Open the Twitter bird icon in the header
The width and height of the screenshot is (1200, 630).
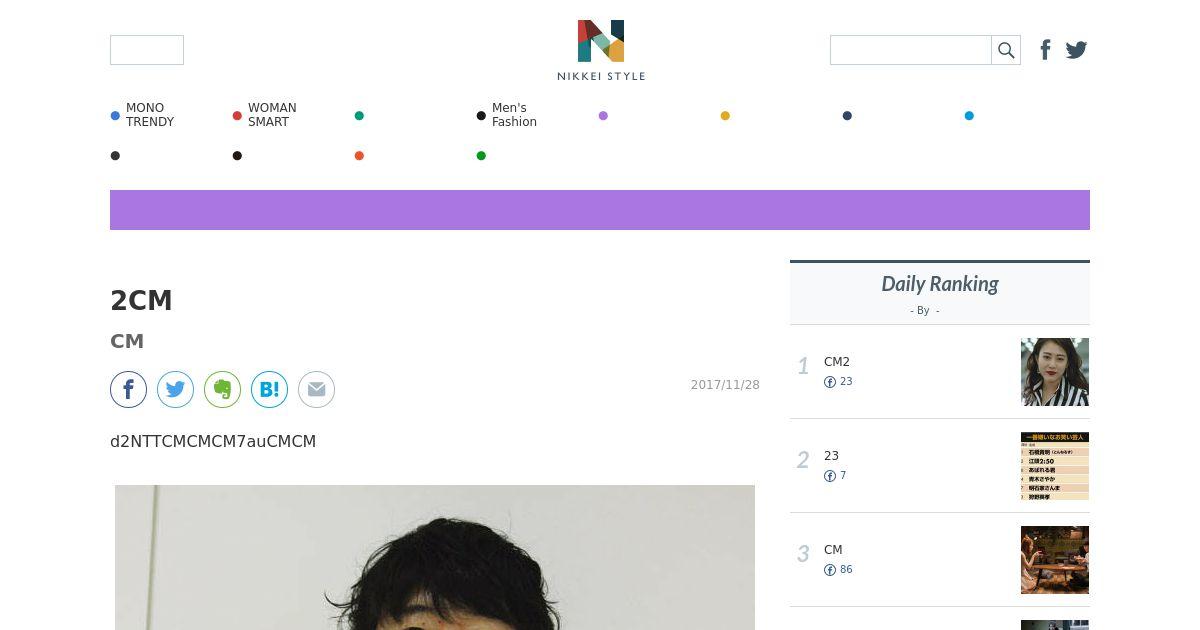1076,50
